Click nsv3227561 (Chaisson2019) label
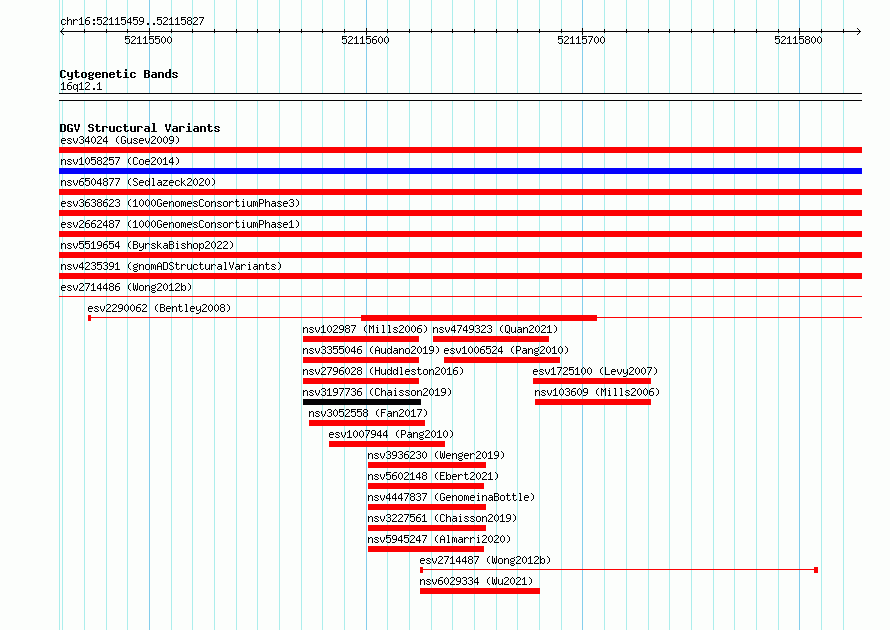 (x=442, y=518)
